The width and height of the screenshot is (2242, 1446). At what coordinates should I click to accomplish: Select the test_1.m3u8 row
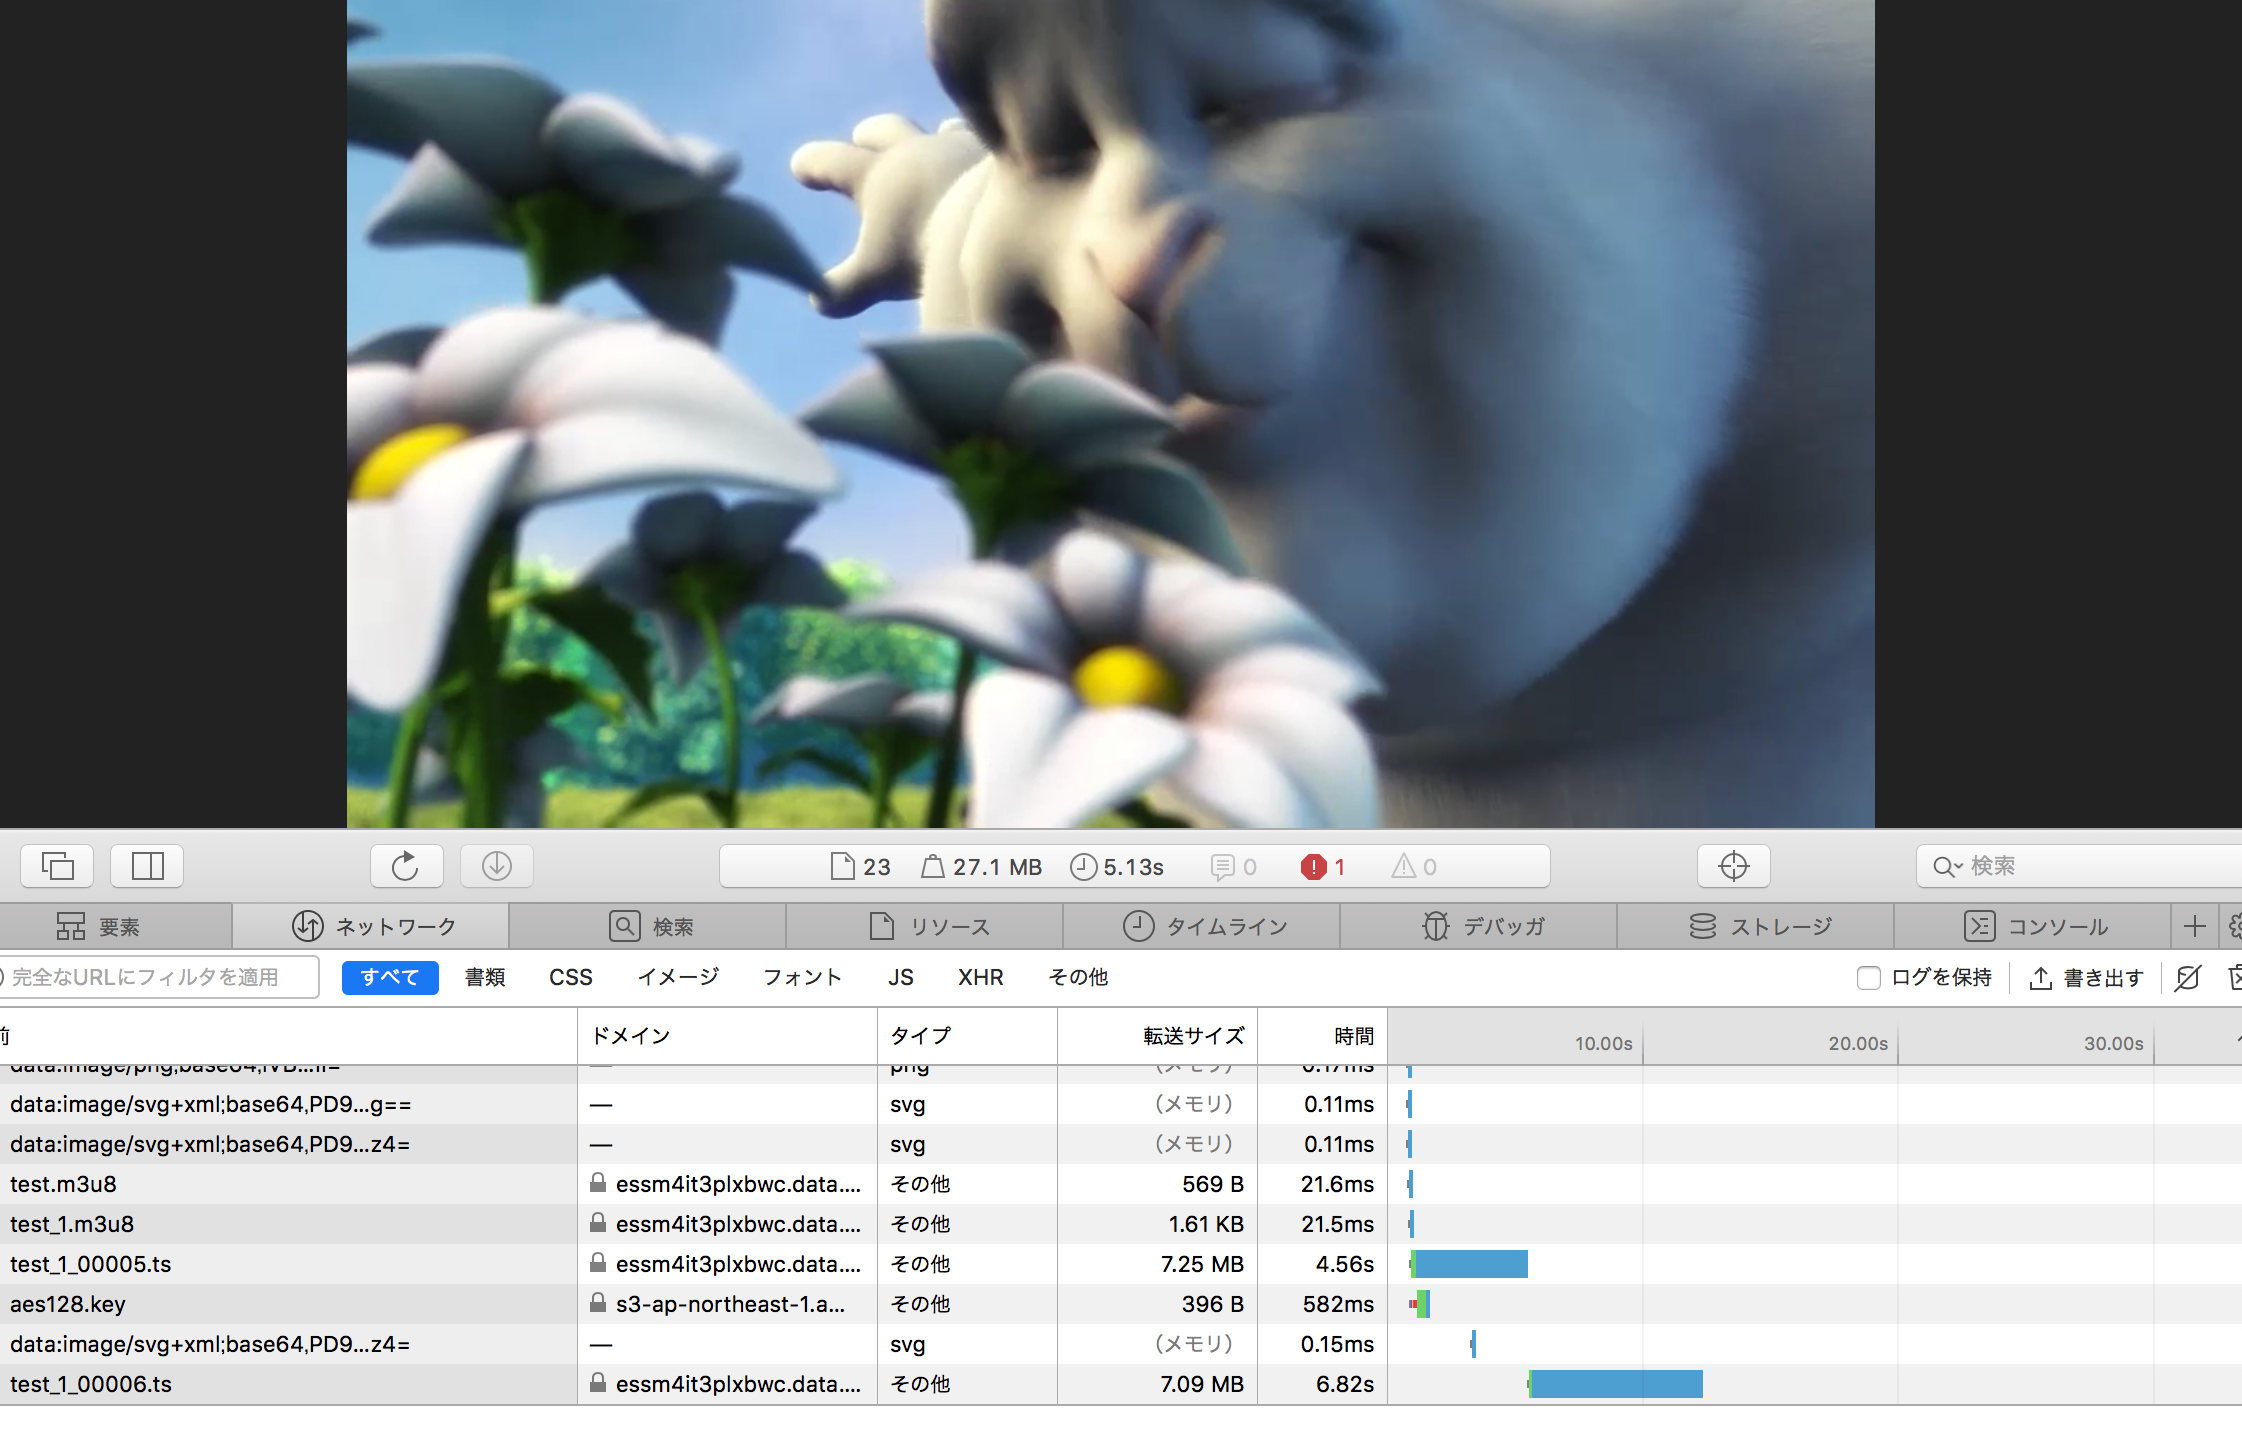1120,1224
